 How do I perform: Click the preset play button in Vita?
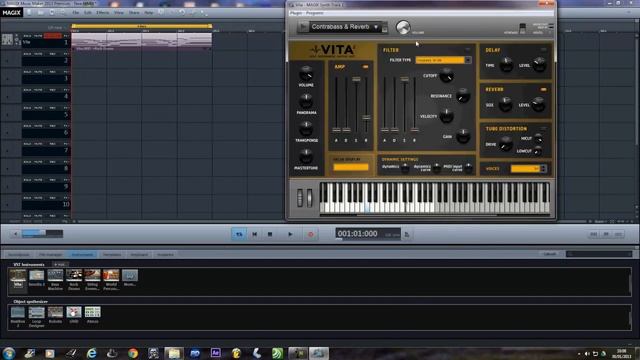[302, 27]
